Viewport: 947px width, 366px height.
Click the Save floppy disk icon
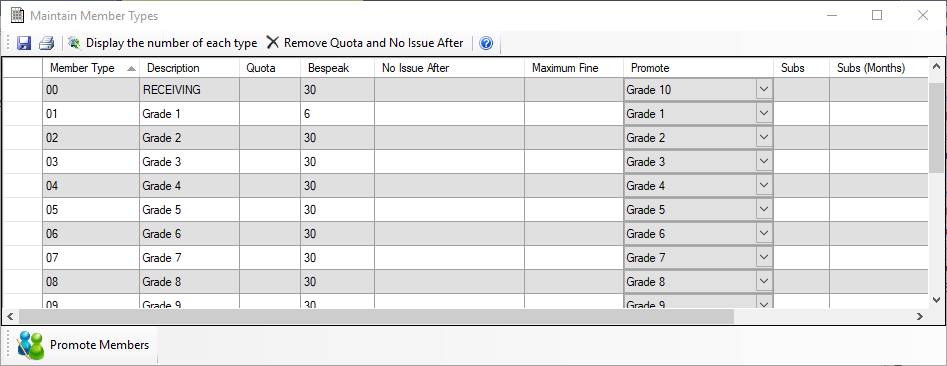pyautogui.click(x=24, y=43)
